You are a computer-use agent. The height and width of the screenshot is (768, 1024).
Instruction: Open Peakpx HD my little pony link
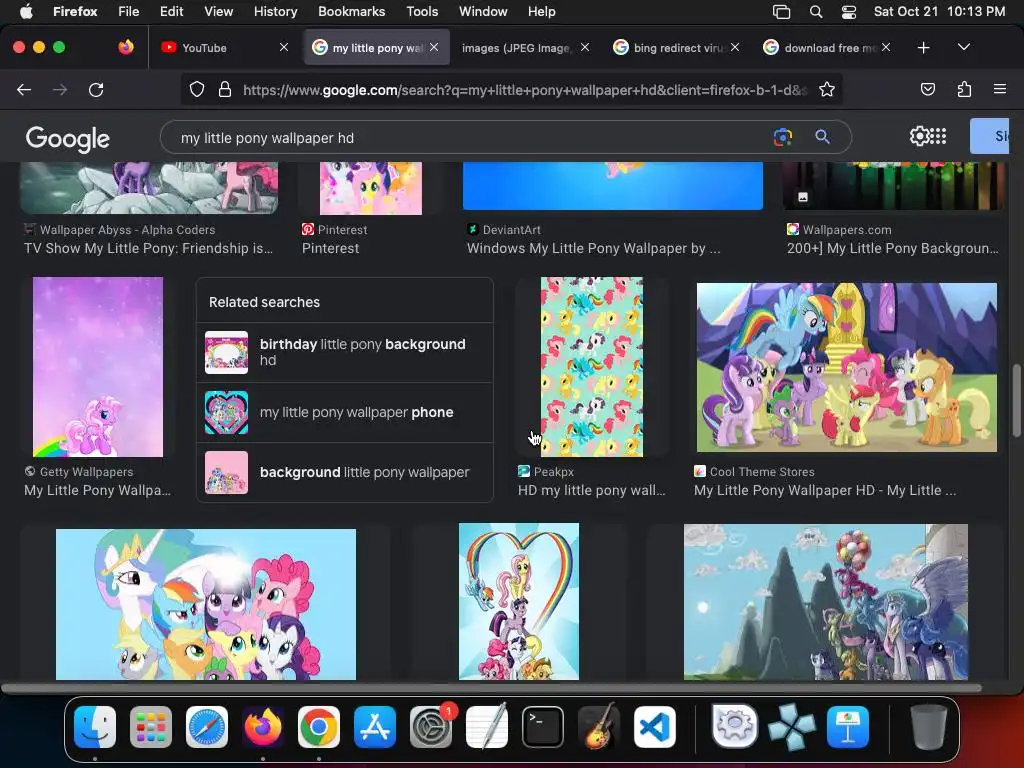pyautogui.click(x=591, y=490)
